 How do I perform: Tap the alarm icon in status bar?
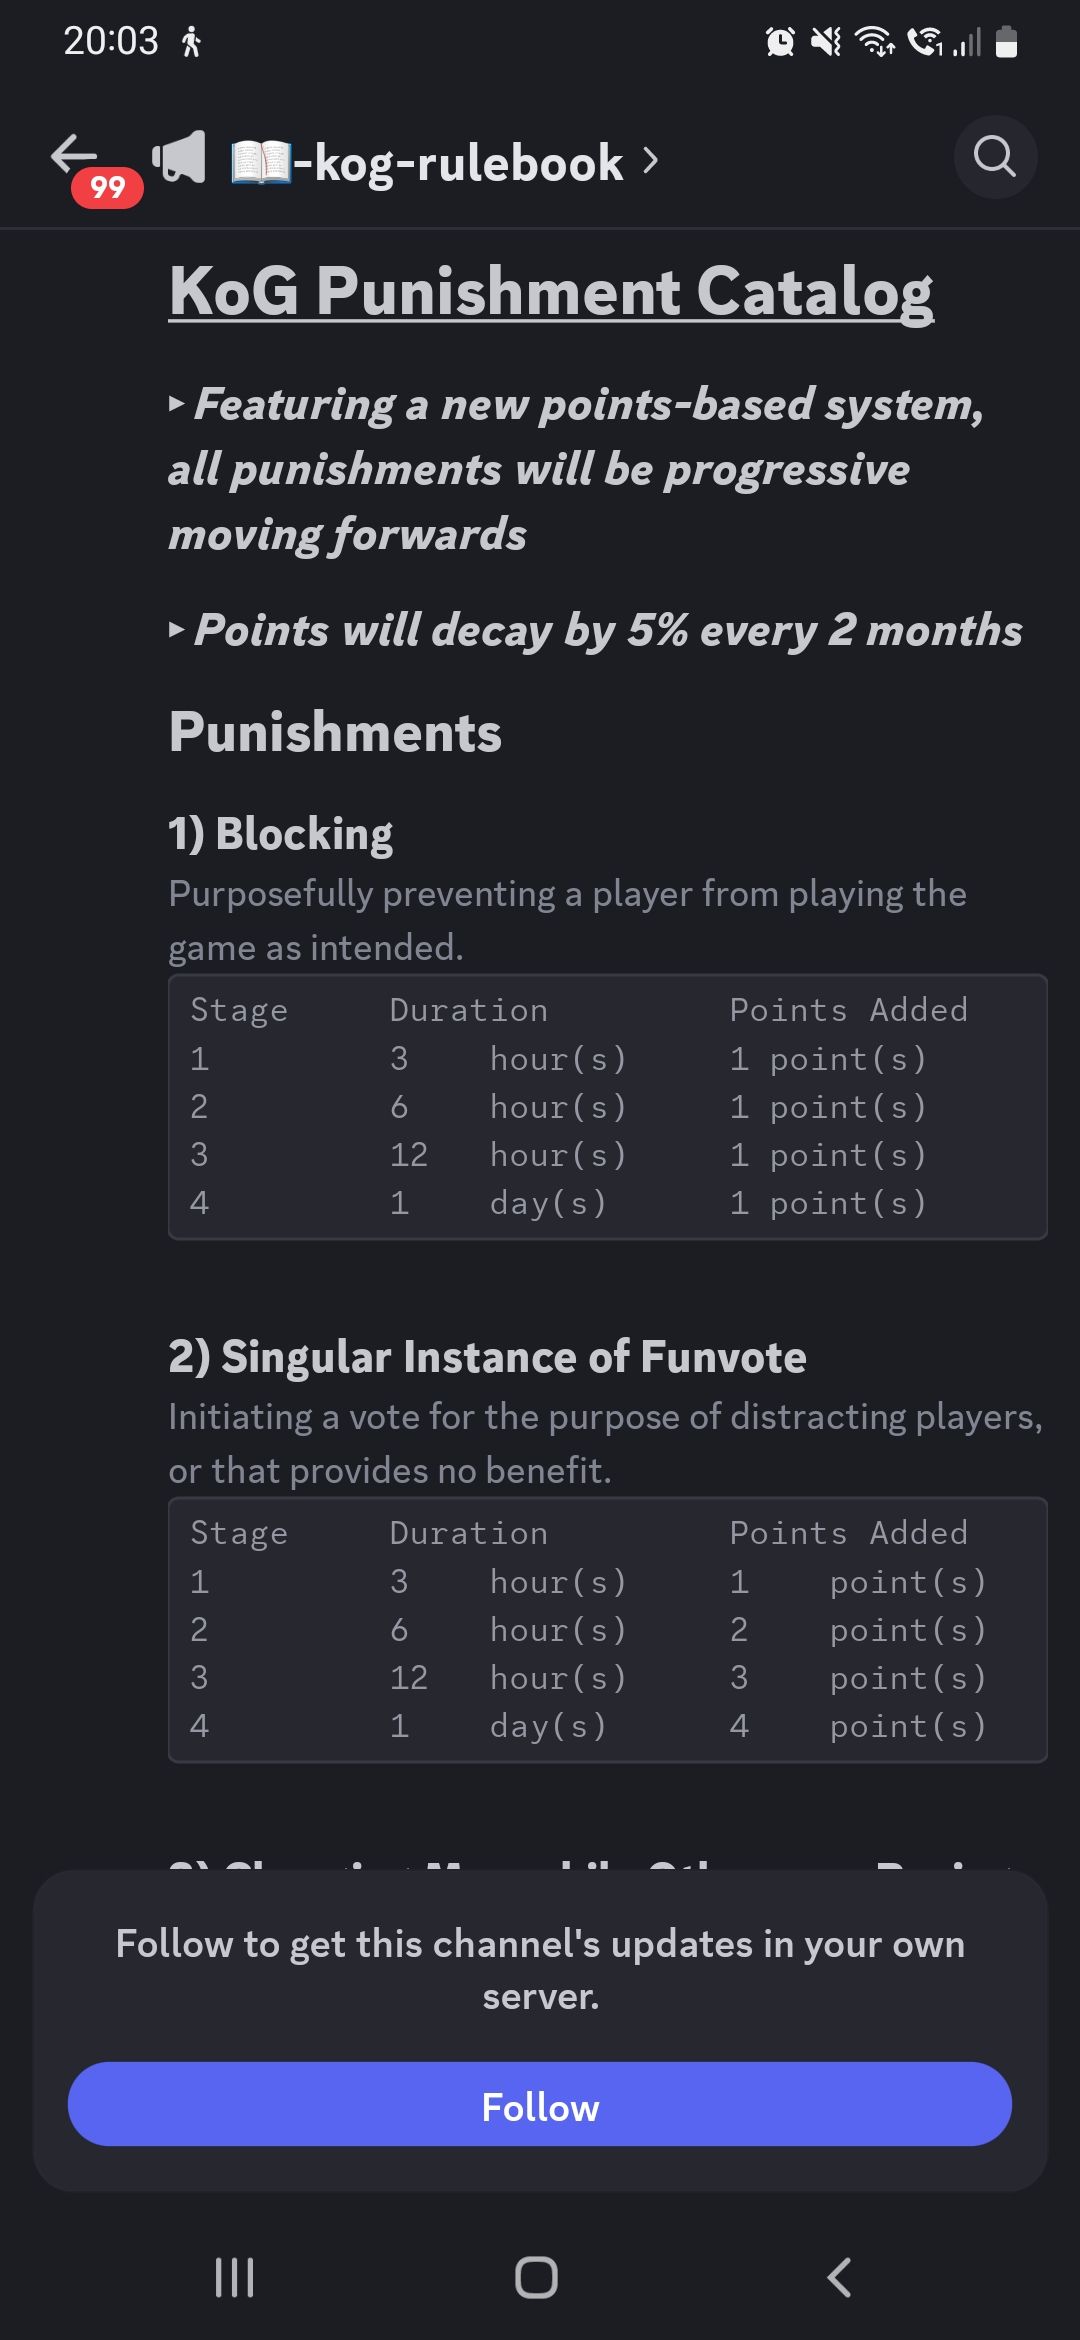click(x=780, y=42)
